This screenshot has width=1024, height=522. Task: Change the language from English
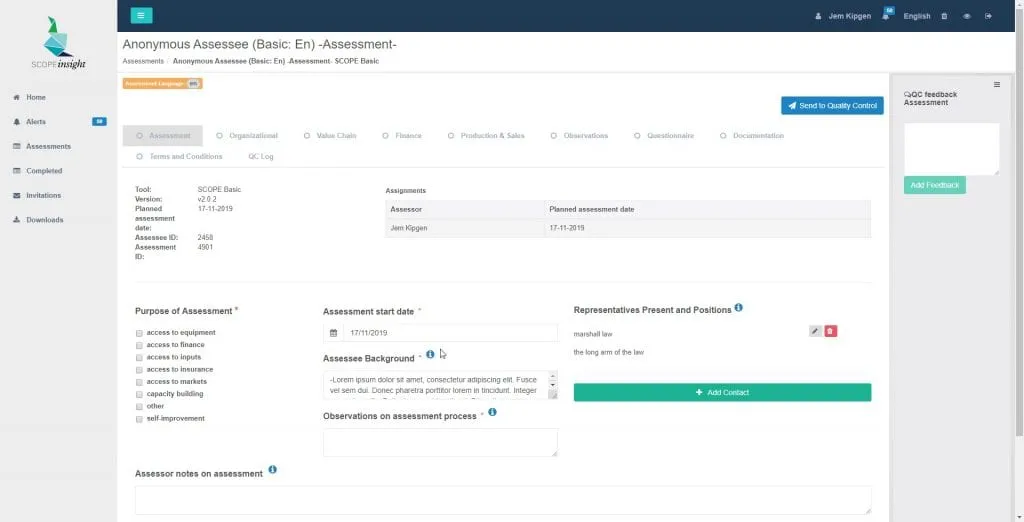coord(916,16)
